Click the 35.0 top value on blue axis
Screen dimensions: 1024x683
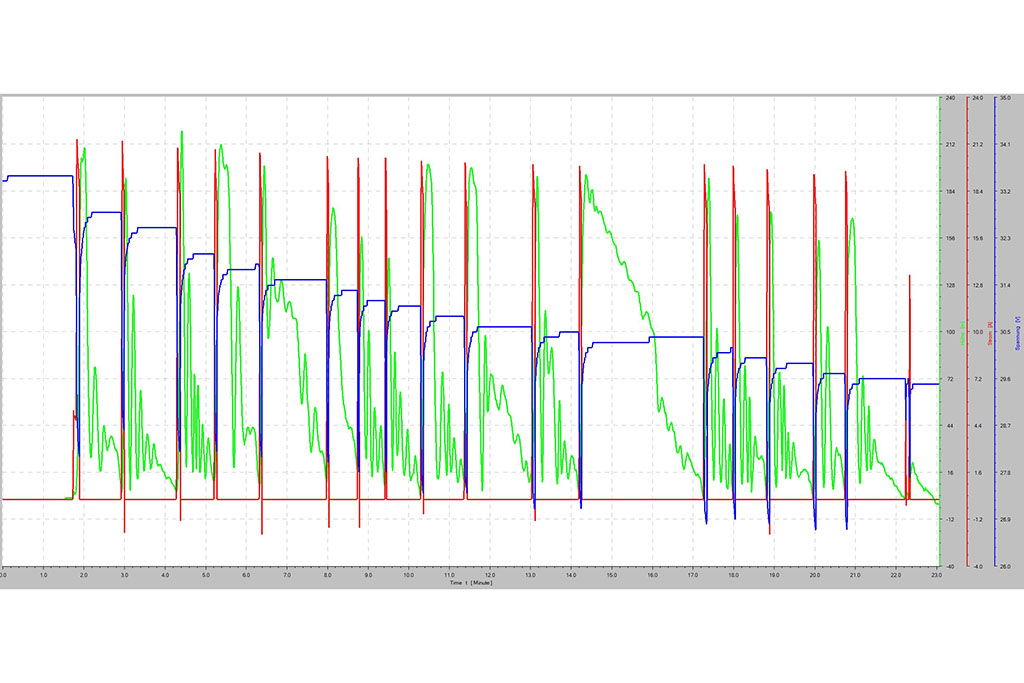coord(1005,98)
